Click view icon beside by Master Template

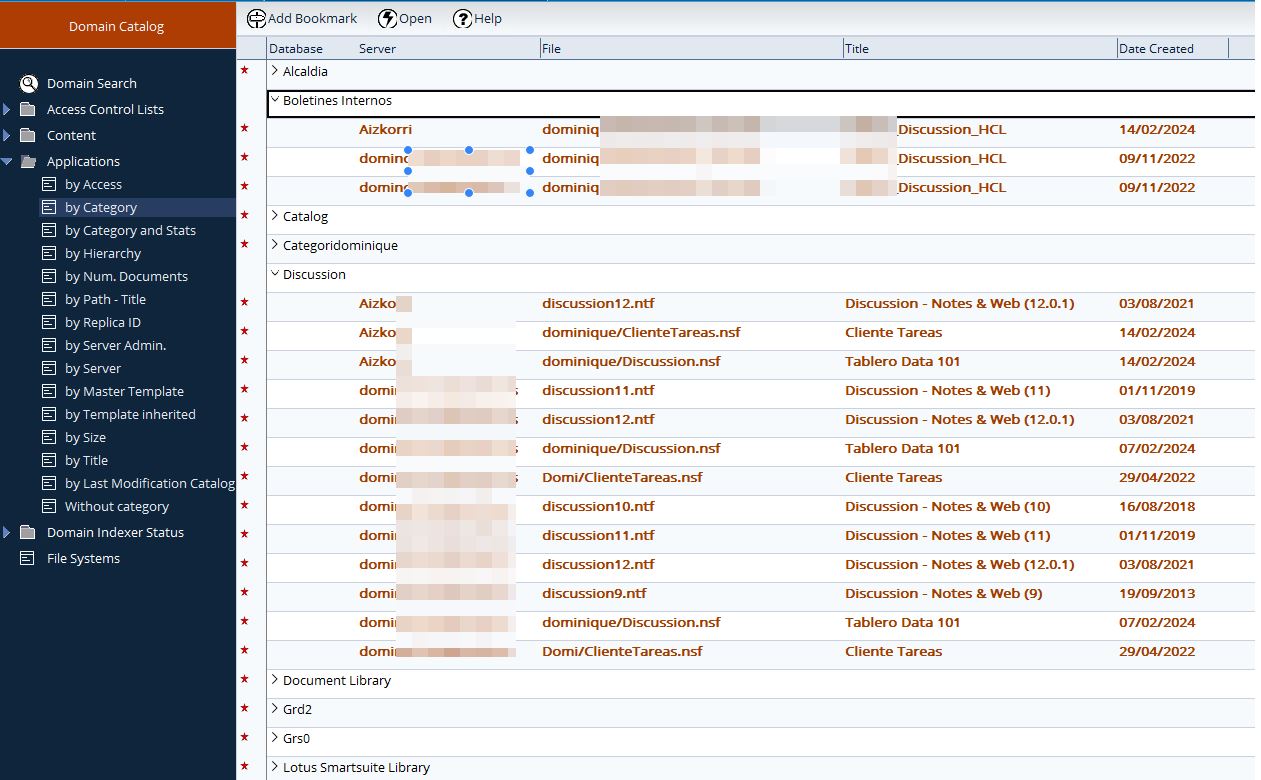(49, 391)
